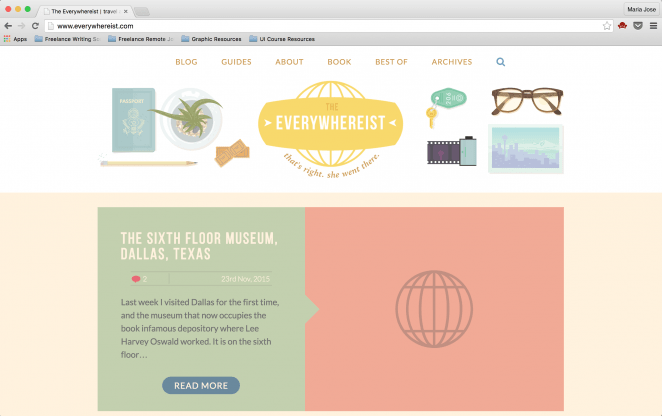
Task: Click the comment bubble icon on the post
Action: tap(136, 279)
